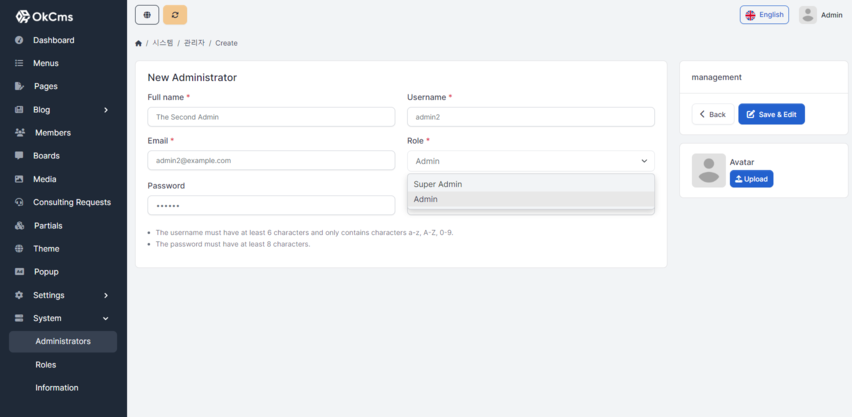The width and height of the screenshot is (852, 417).
Task: Click the Email input field
Action: pyautogui.click(x=271, y=160)
